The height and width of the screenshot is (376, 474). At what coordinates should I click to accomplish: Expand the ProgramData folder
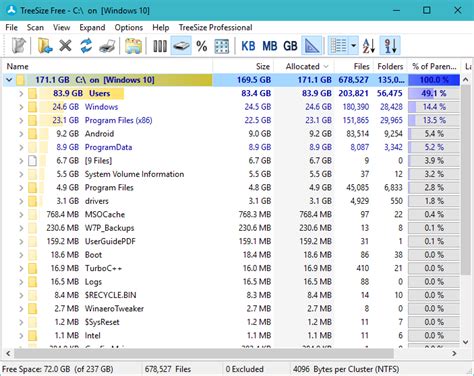click(x=21, y=147)
